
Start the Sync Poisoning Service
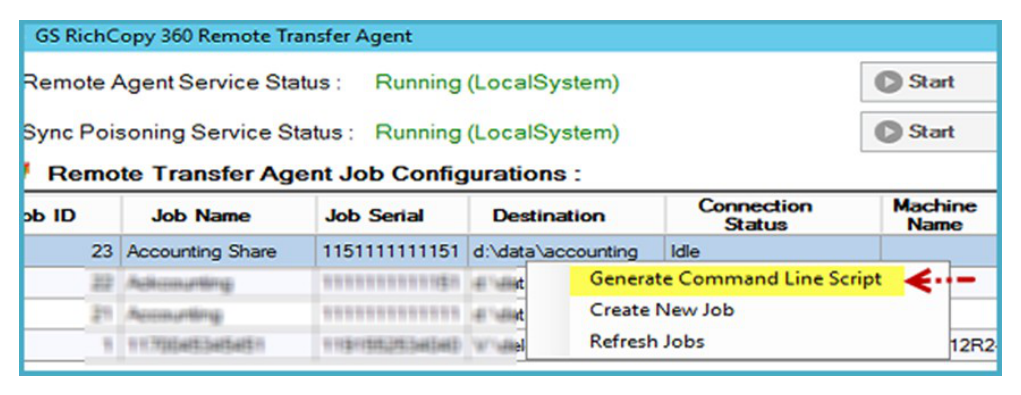point(929,131)
